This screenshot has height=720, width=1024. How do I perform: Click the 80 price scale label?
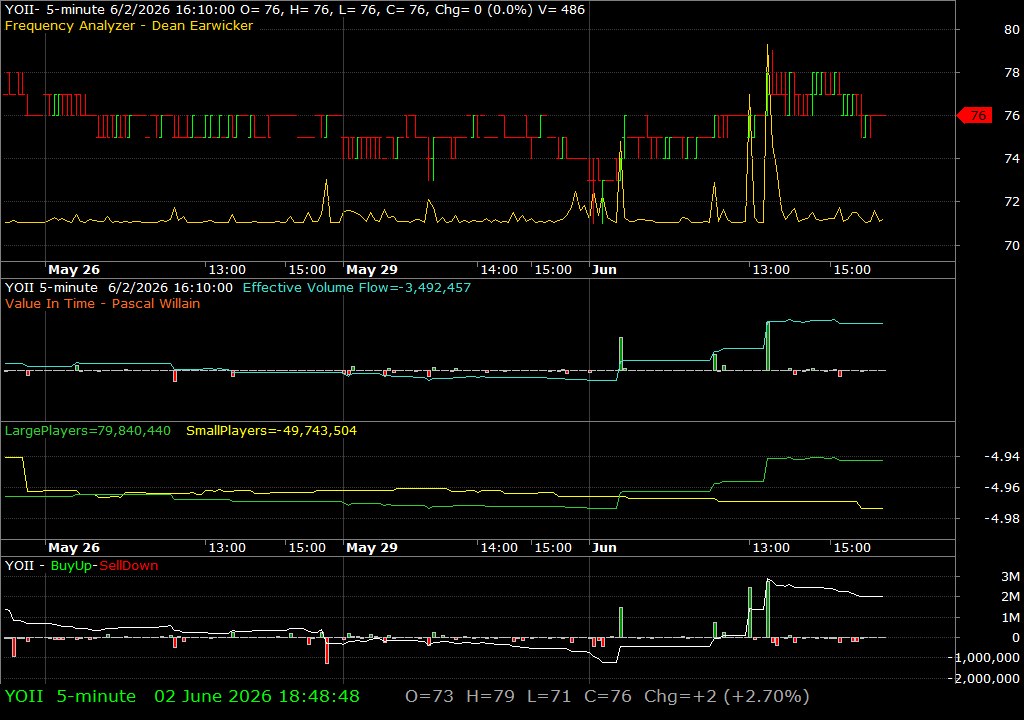coord(1012,29)
